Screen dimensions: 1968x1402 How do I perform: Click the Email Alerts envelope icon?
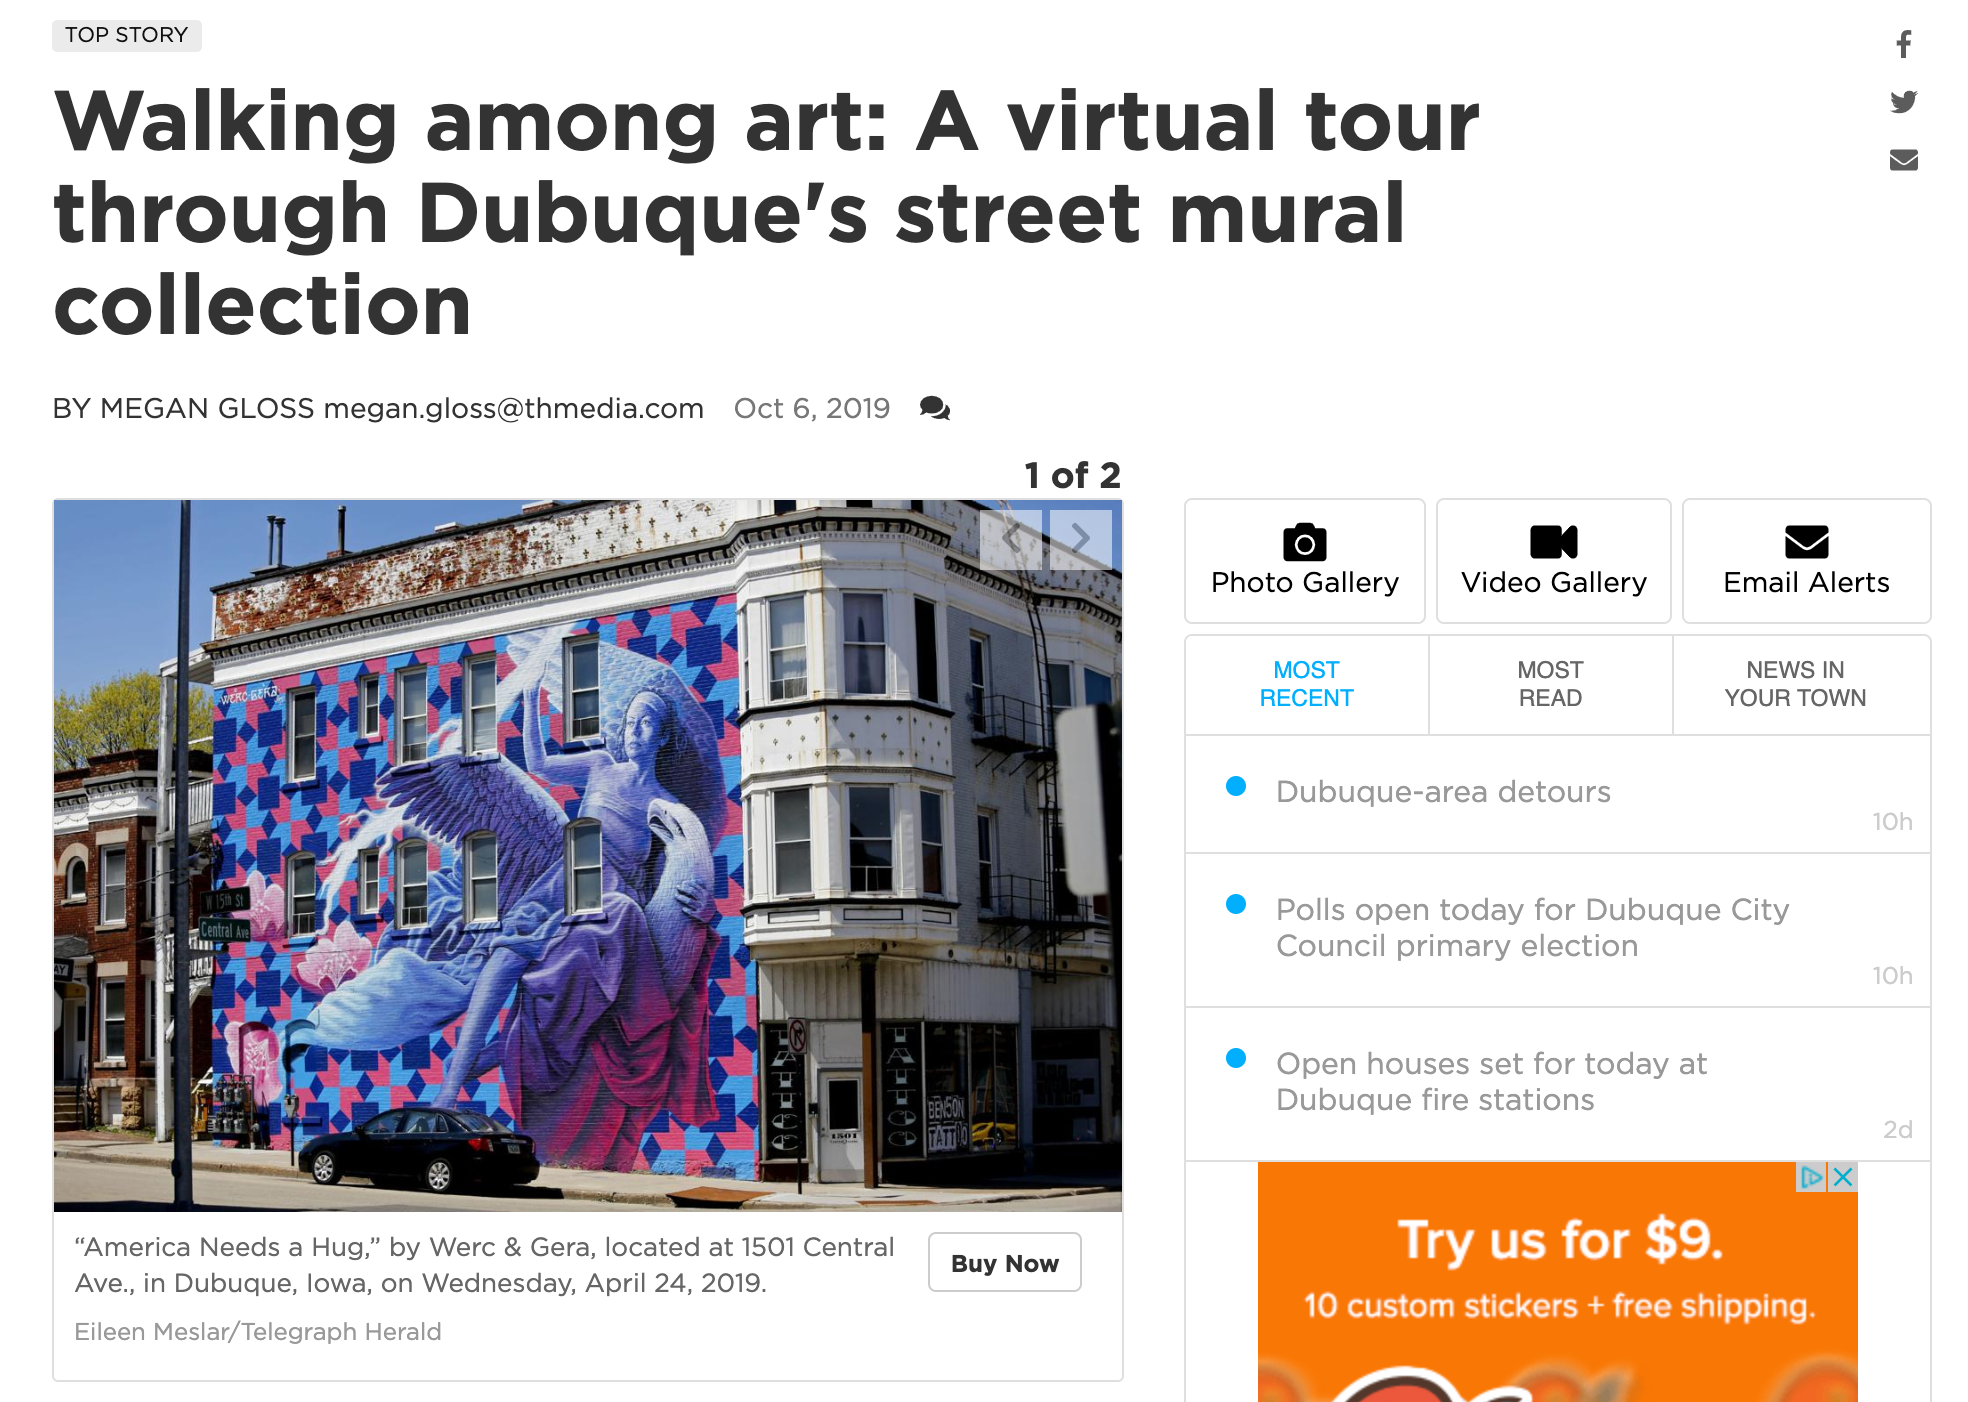coord(1806,542)
